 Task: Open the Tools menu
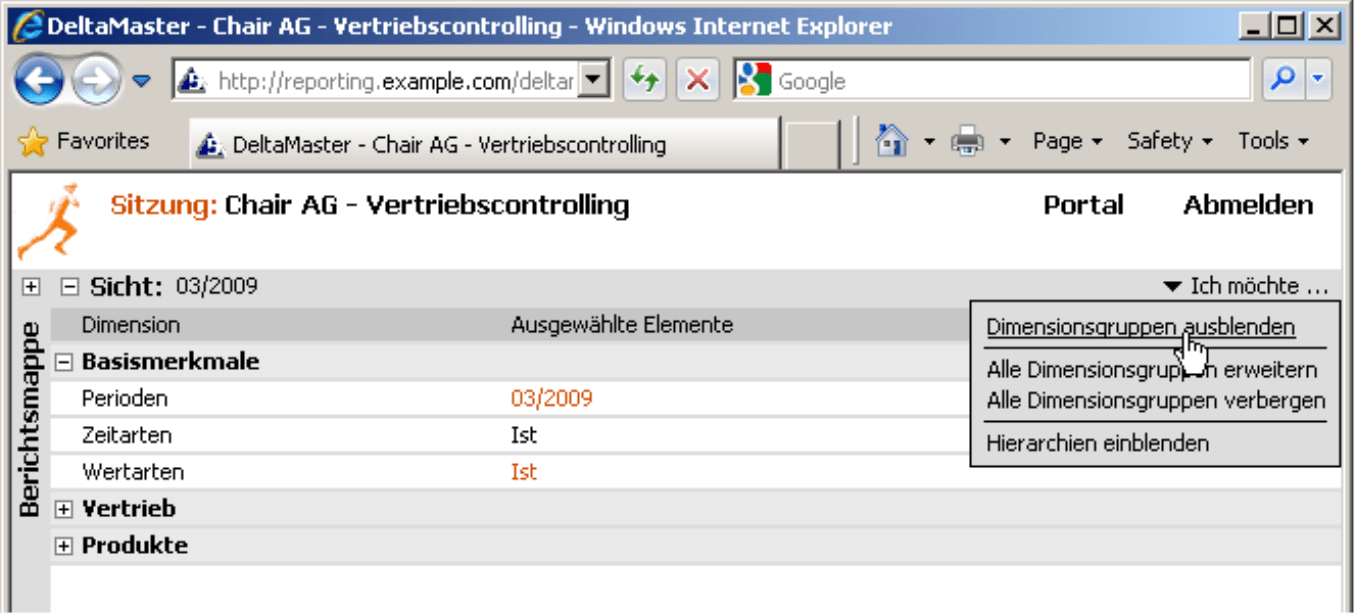(1273, 142)
